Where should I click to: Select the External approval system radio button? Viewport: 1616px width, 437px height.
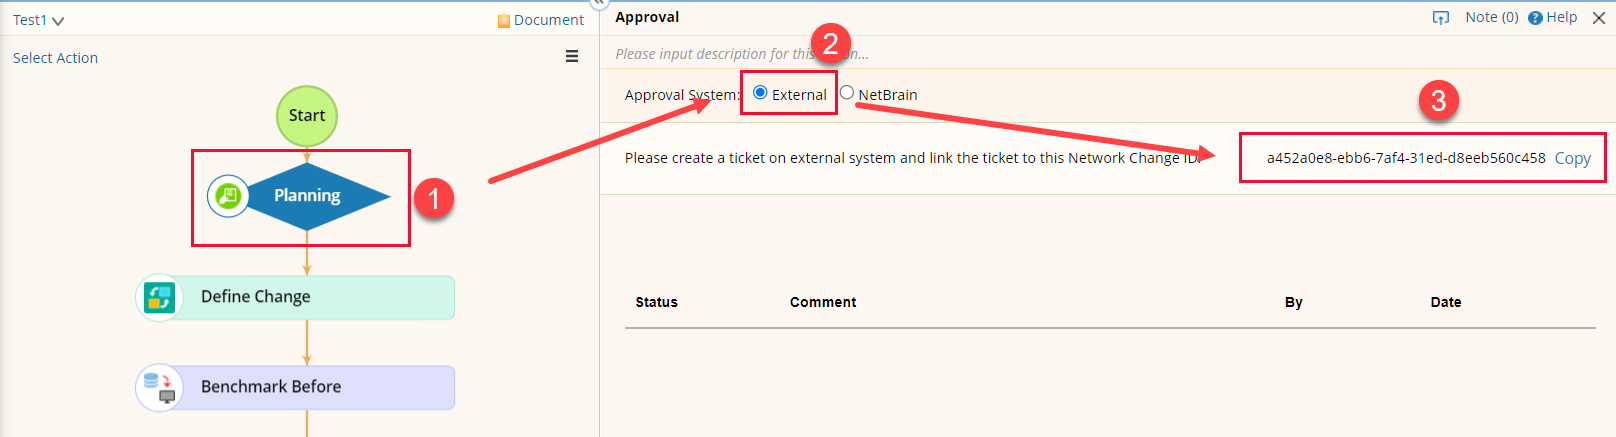pyautogui.click(x=760, y=93)
